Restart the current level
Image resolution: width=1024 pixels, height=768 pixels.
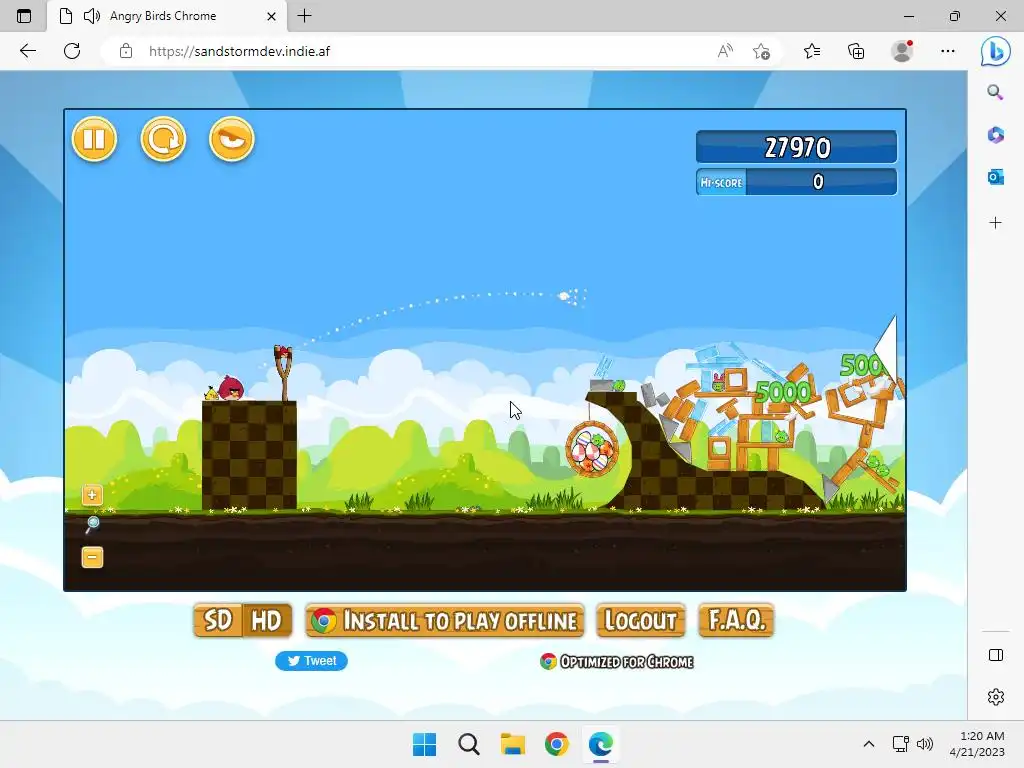(x=163, y=139)
